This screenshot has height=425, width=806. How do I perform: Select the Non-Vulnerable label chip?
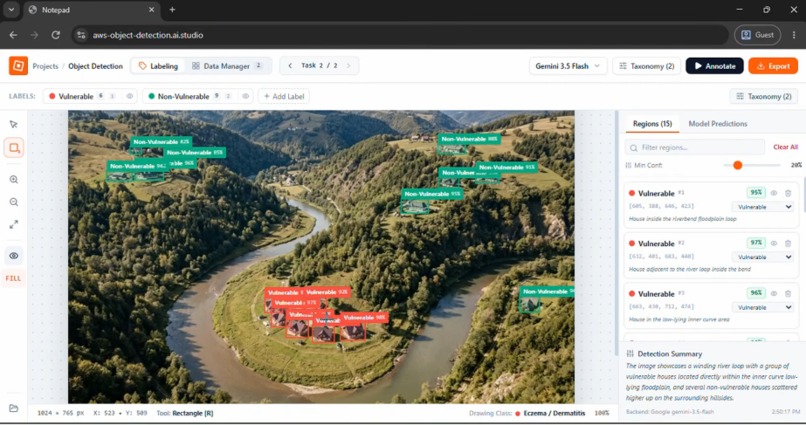pyautogui.click(x=197, y=96)
